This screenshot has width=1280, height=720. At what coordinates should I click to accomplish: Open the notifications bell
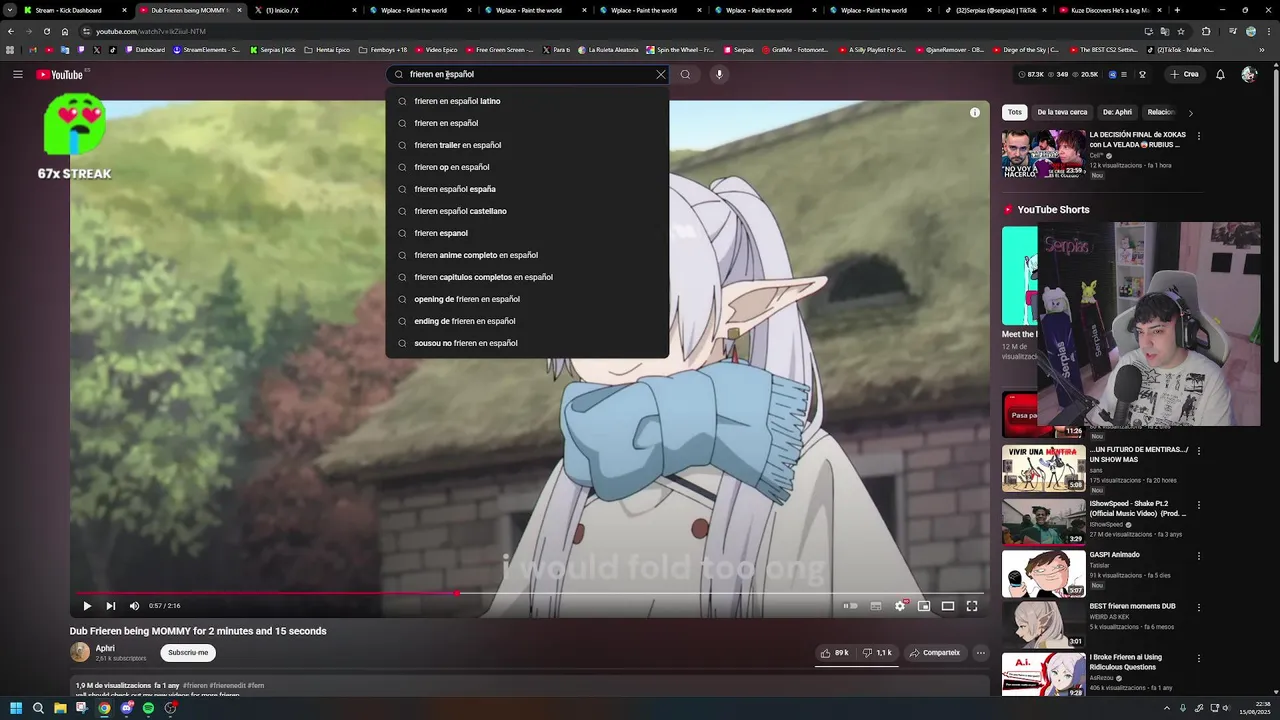[1220, 74]
